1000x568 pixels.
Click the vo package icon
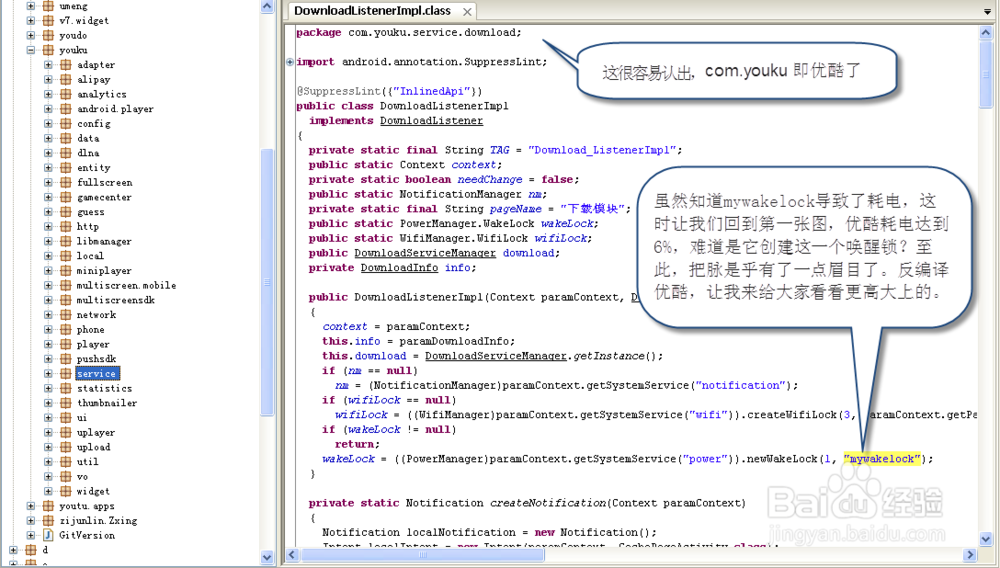click(66, 476)
